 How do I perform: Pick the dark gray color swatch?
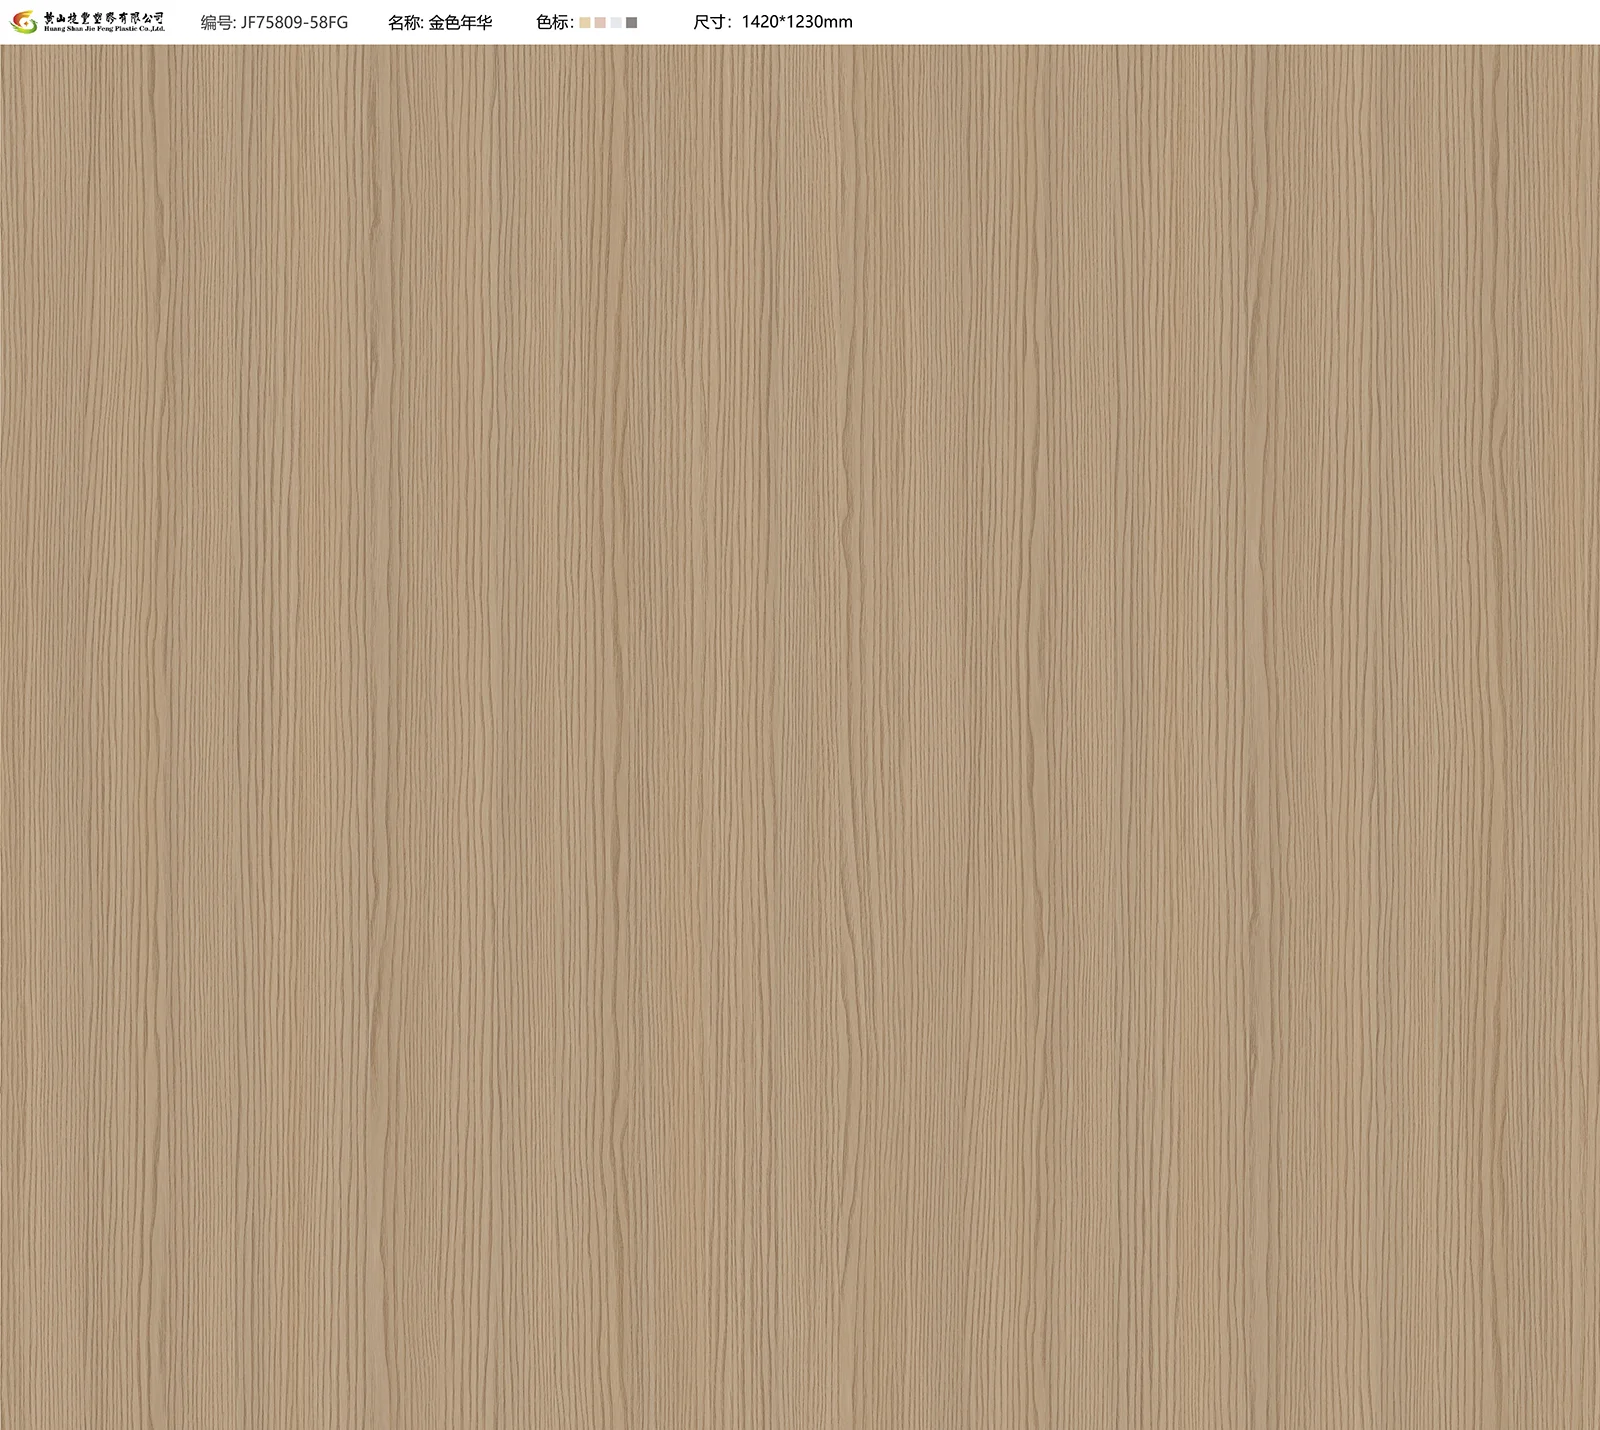tap(631, 23)
